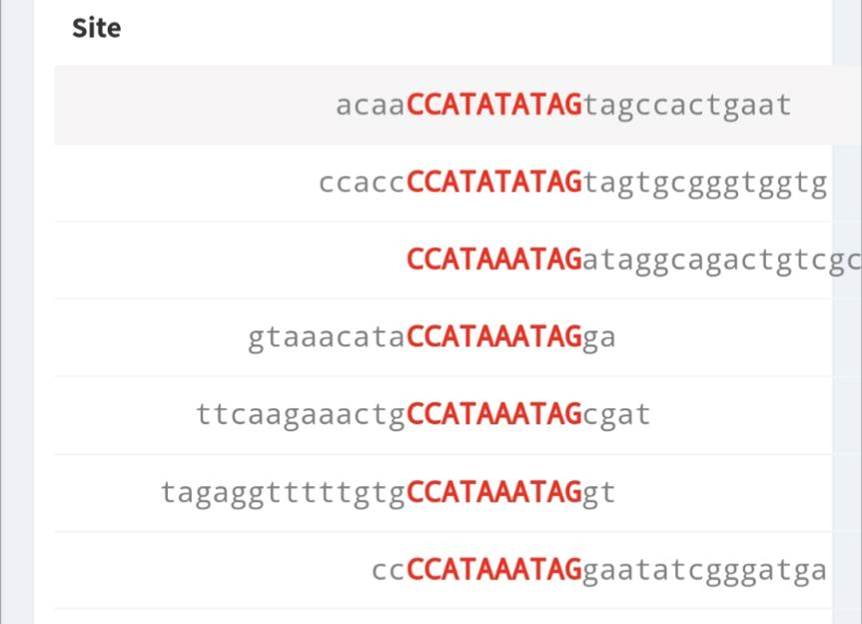Select the gtaaacata leading sequence
Screen dimensions: 862x624
tap(327, 338)
